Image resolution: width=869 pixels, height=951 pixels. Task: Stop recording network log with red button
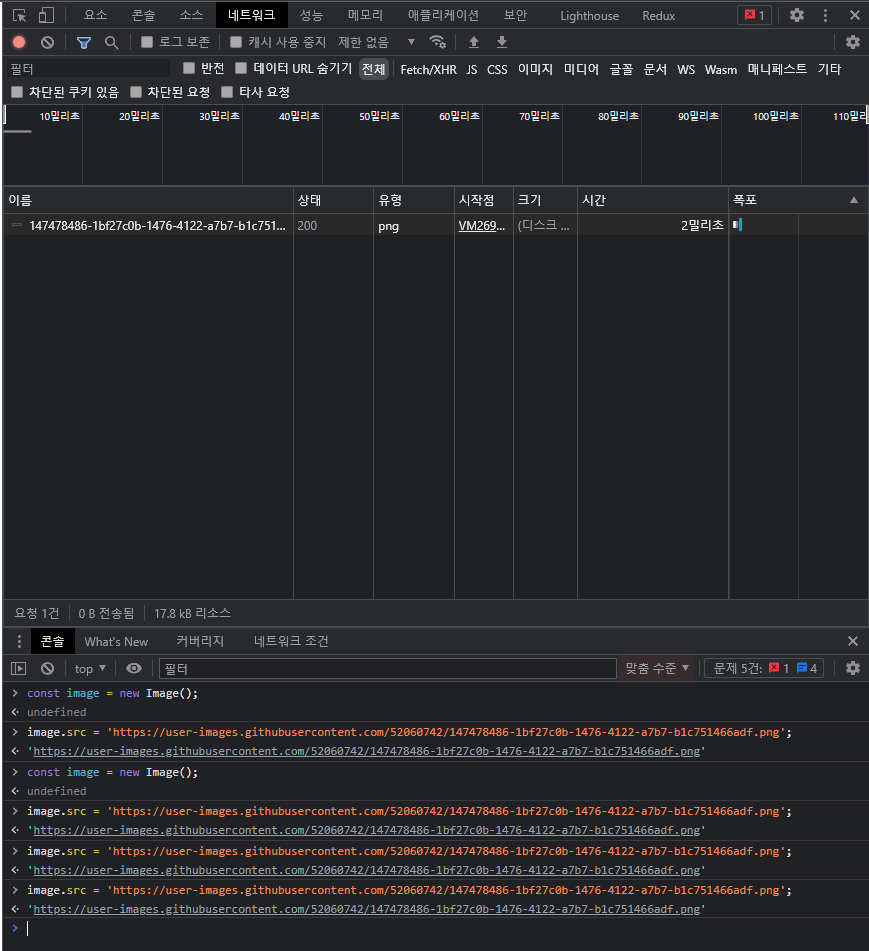(x=19, y=42)
